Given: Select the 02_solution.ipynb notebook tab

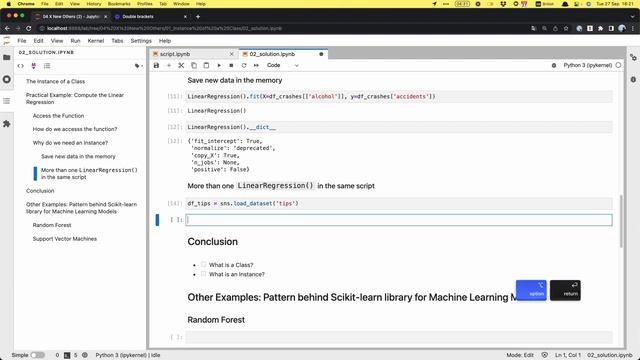Looking at the screenshot, I should pyautogui.click(x=282, y=54).
